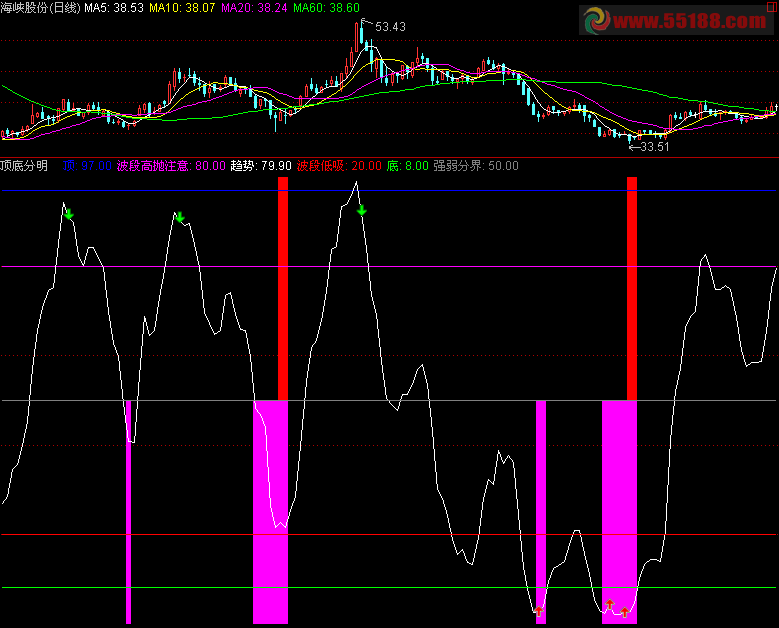Click the middle green down-arrow sell signal

coord(180,217)
